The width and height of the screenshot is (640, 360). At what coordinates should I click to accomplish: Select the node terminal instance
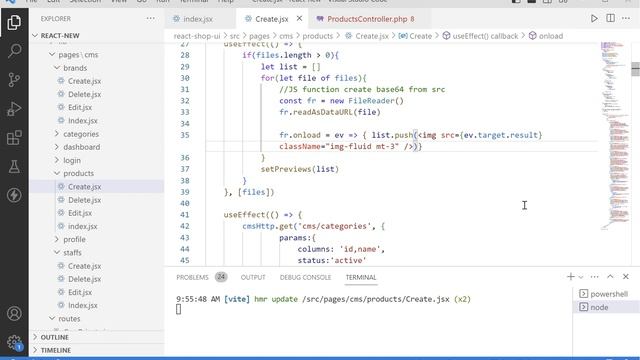point(606,307)
